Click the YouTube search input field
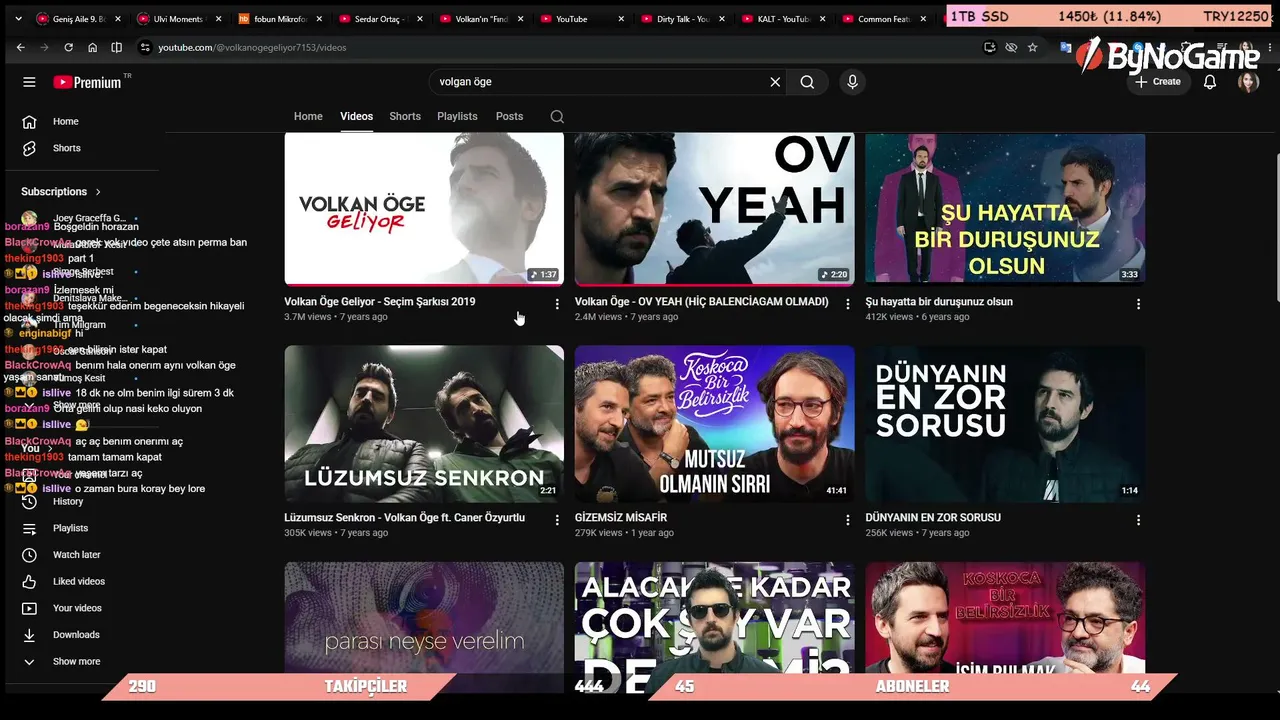 coord(600,82)
